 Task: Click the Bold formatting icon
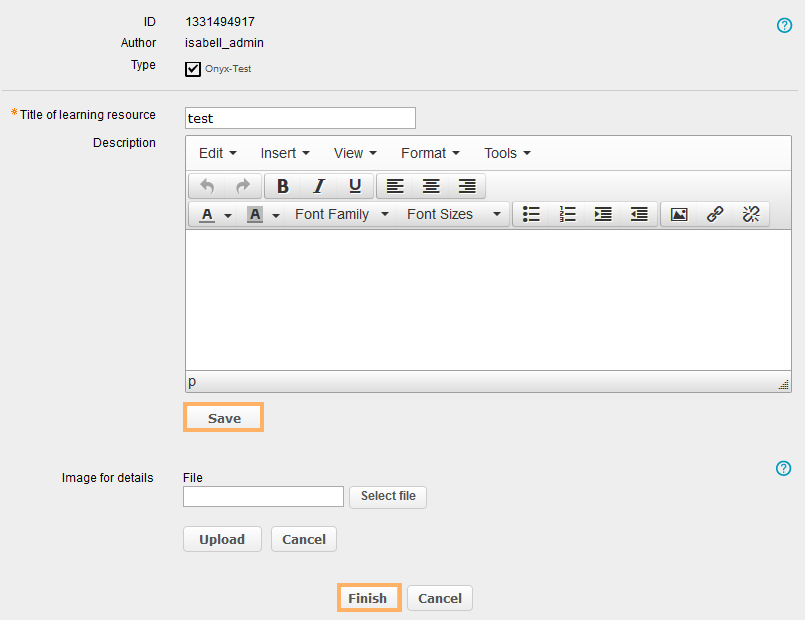[x=283, y=186]
